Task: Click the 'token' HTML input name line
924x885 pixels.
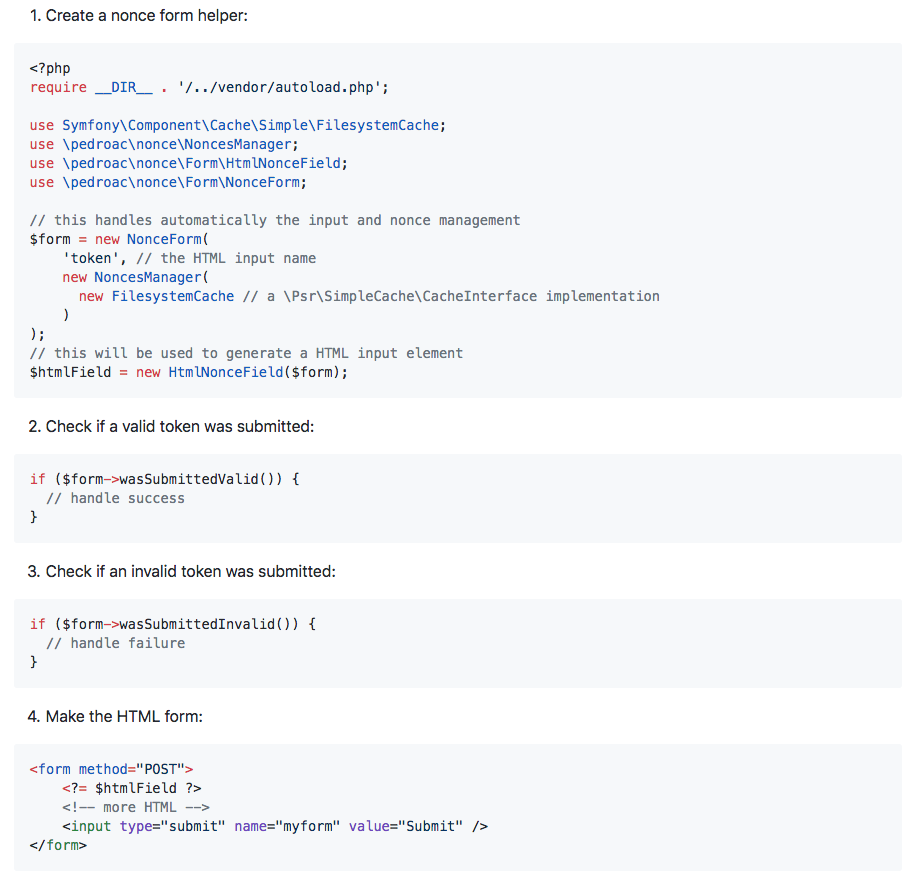Action: pos(189,258)
